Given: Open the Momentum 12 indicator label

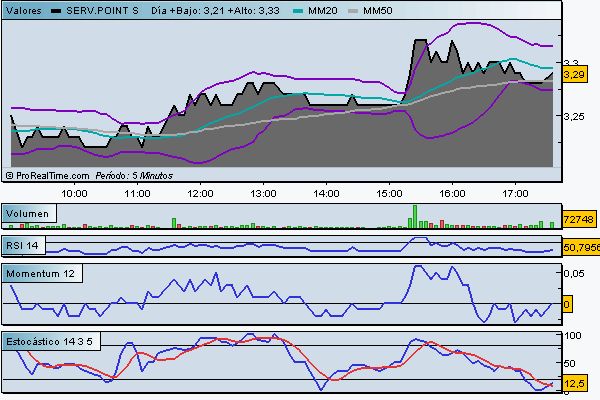Looking at the screenshot, I should [40, 273].
